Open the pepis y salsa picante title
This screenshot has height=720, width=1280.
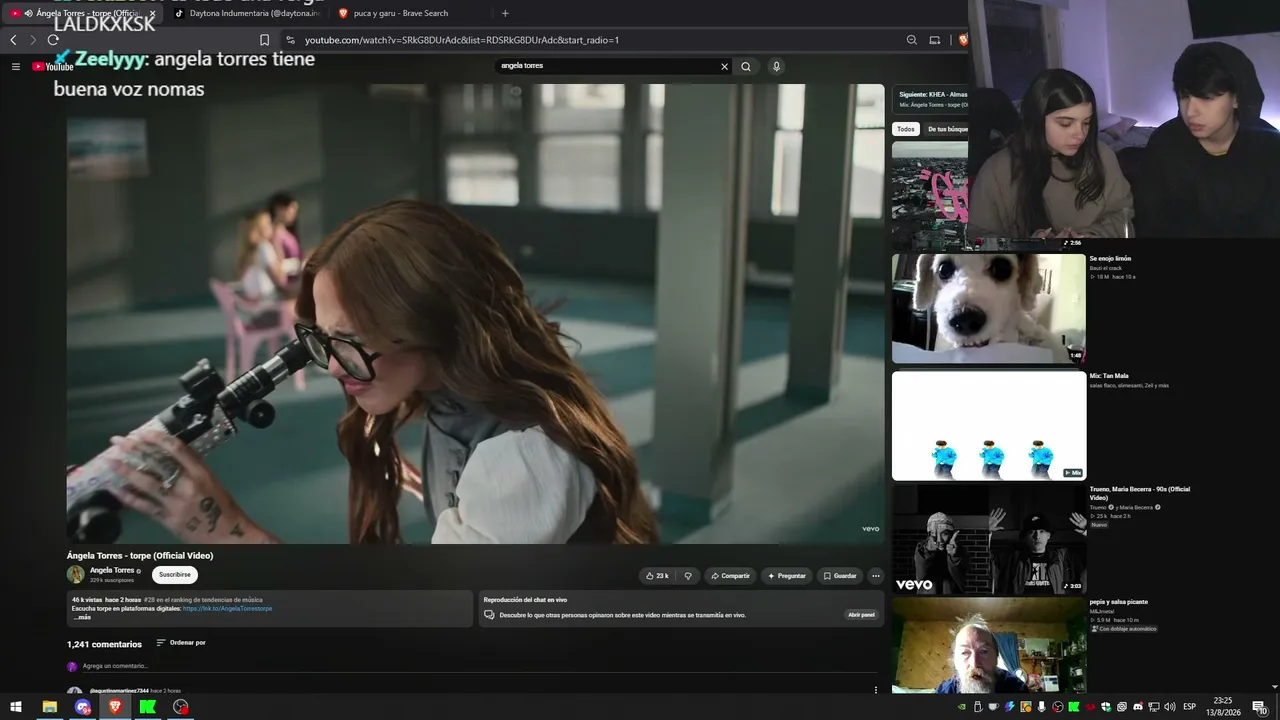(1119, 602)
